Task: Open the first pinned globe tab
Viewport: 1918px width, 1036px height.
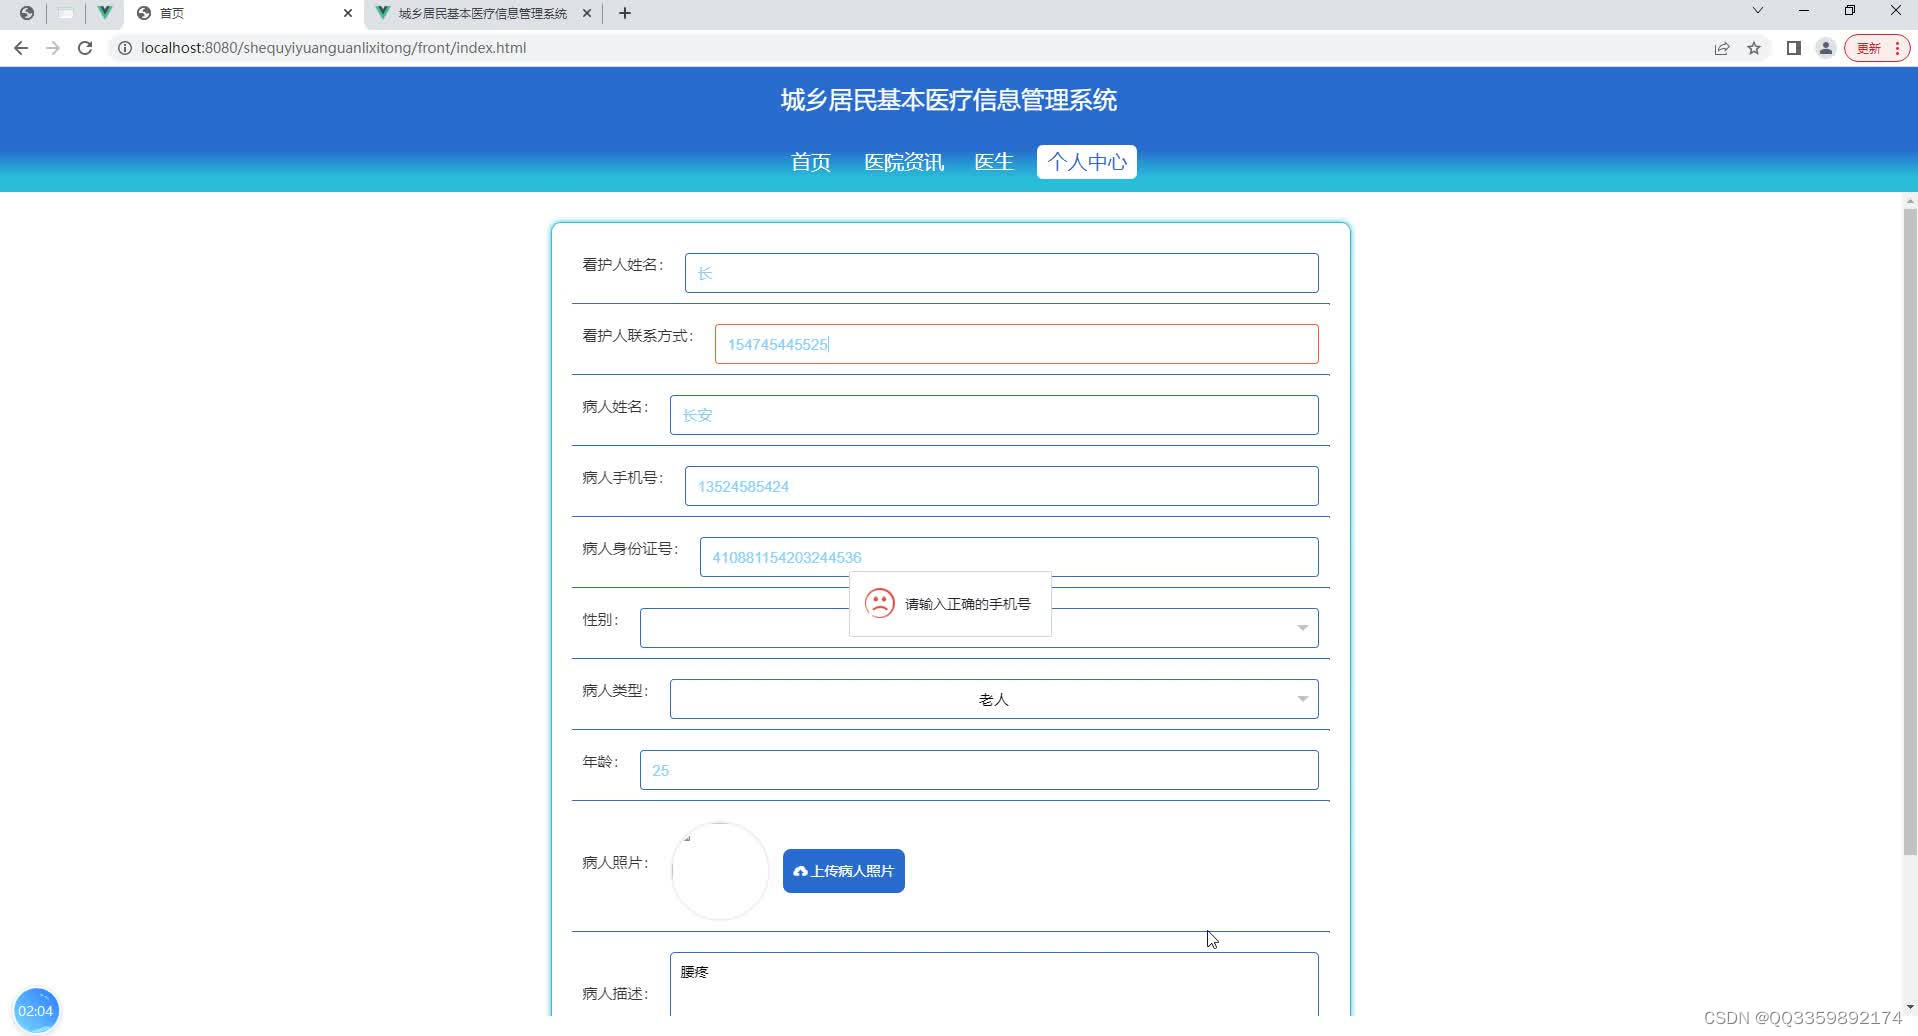Action: tap(27, 13)
